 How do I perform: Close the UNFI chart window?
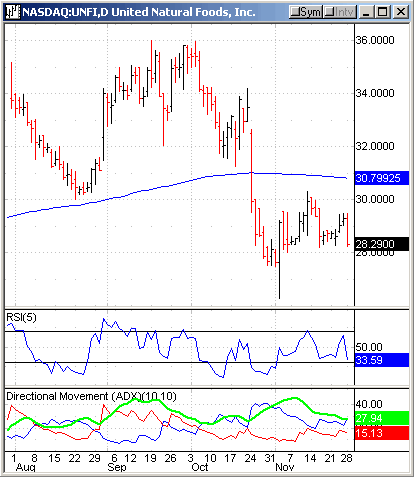pos(400,12)
